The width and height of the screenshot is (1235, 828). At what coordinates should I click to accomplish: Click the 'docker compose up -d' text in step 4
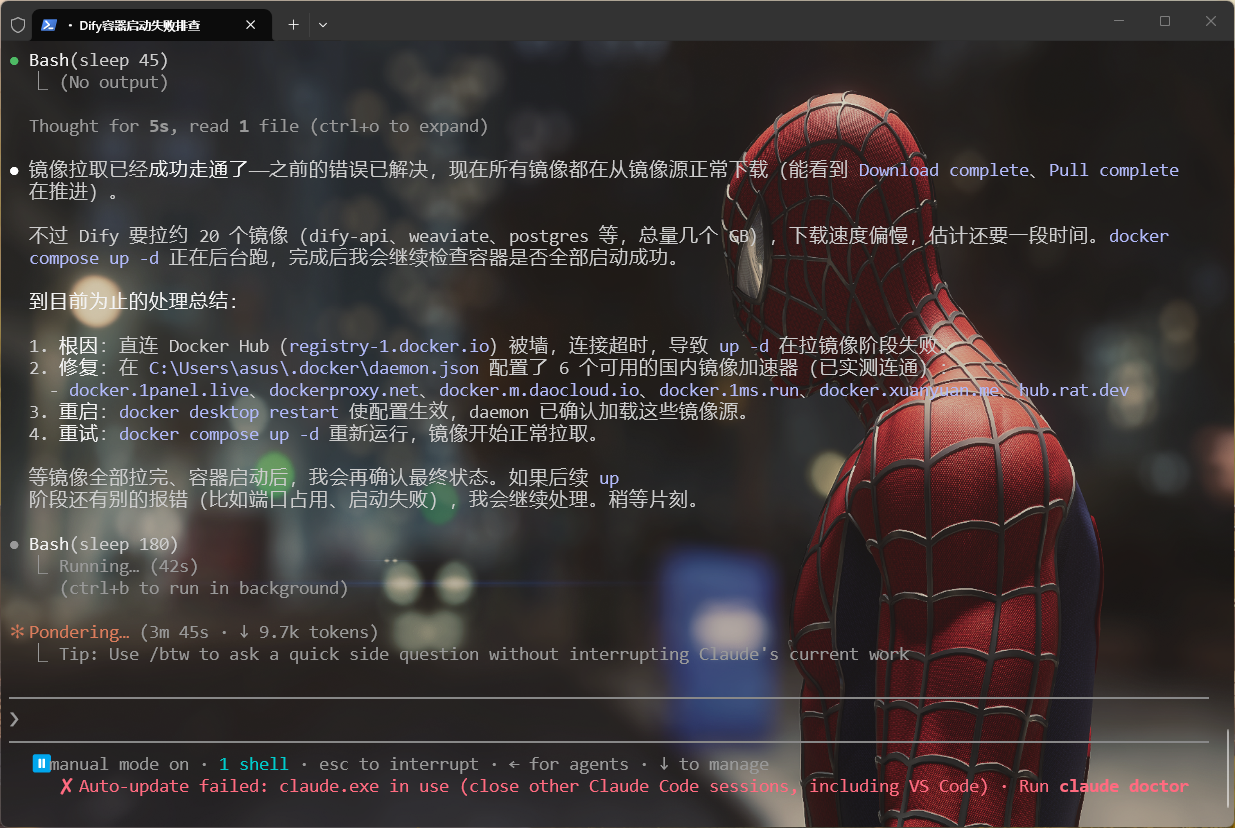pos(219,434)
